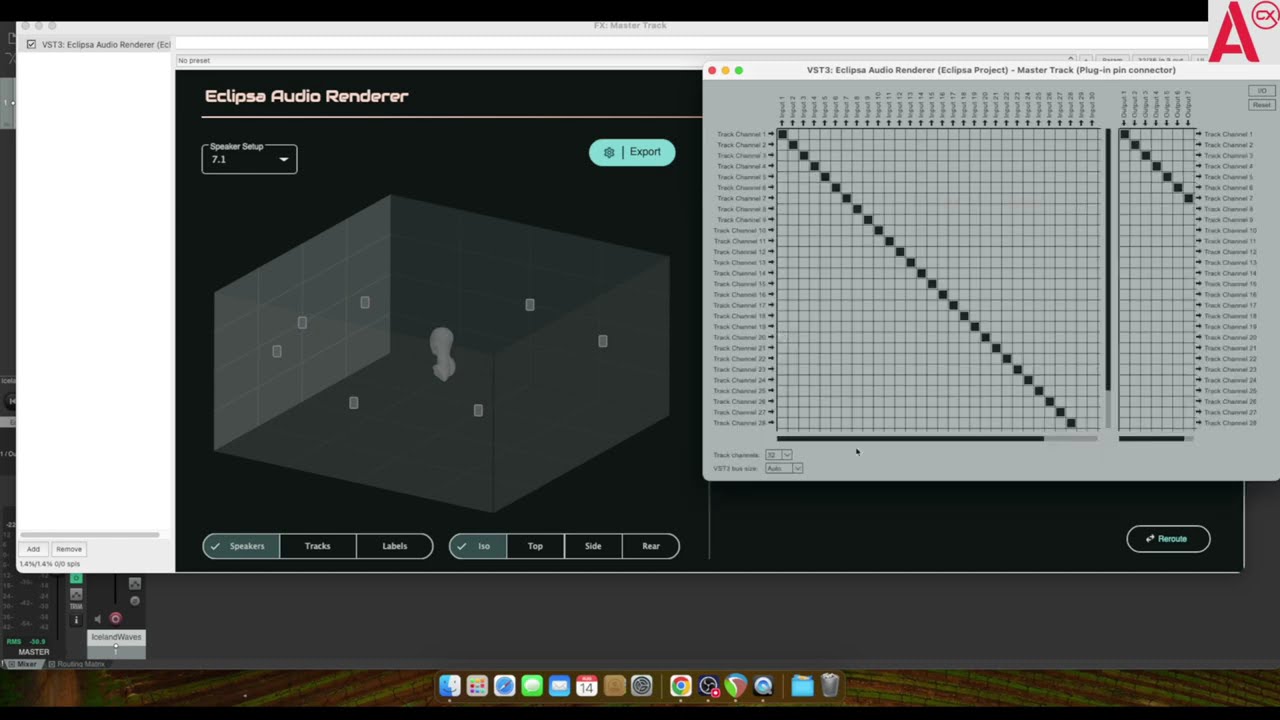Viewport: 1280px width, 720px height.
Task: Open the Track channels count dropdown
Action: 778,455
